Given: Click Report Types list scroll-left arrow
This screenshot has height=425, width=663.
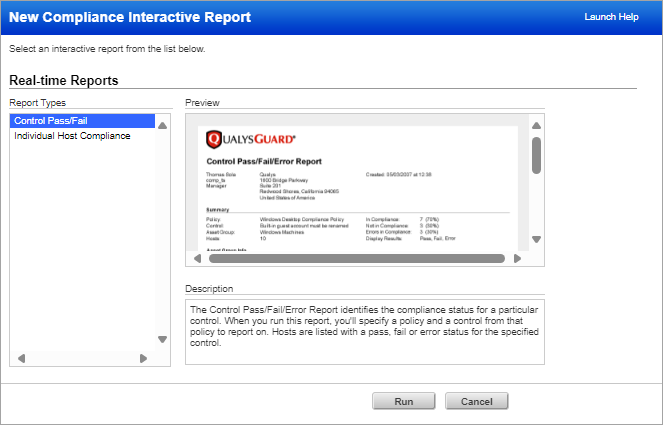Looking at the screenshot, I should pos(22,358).
